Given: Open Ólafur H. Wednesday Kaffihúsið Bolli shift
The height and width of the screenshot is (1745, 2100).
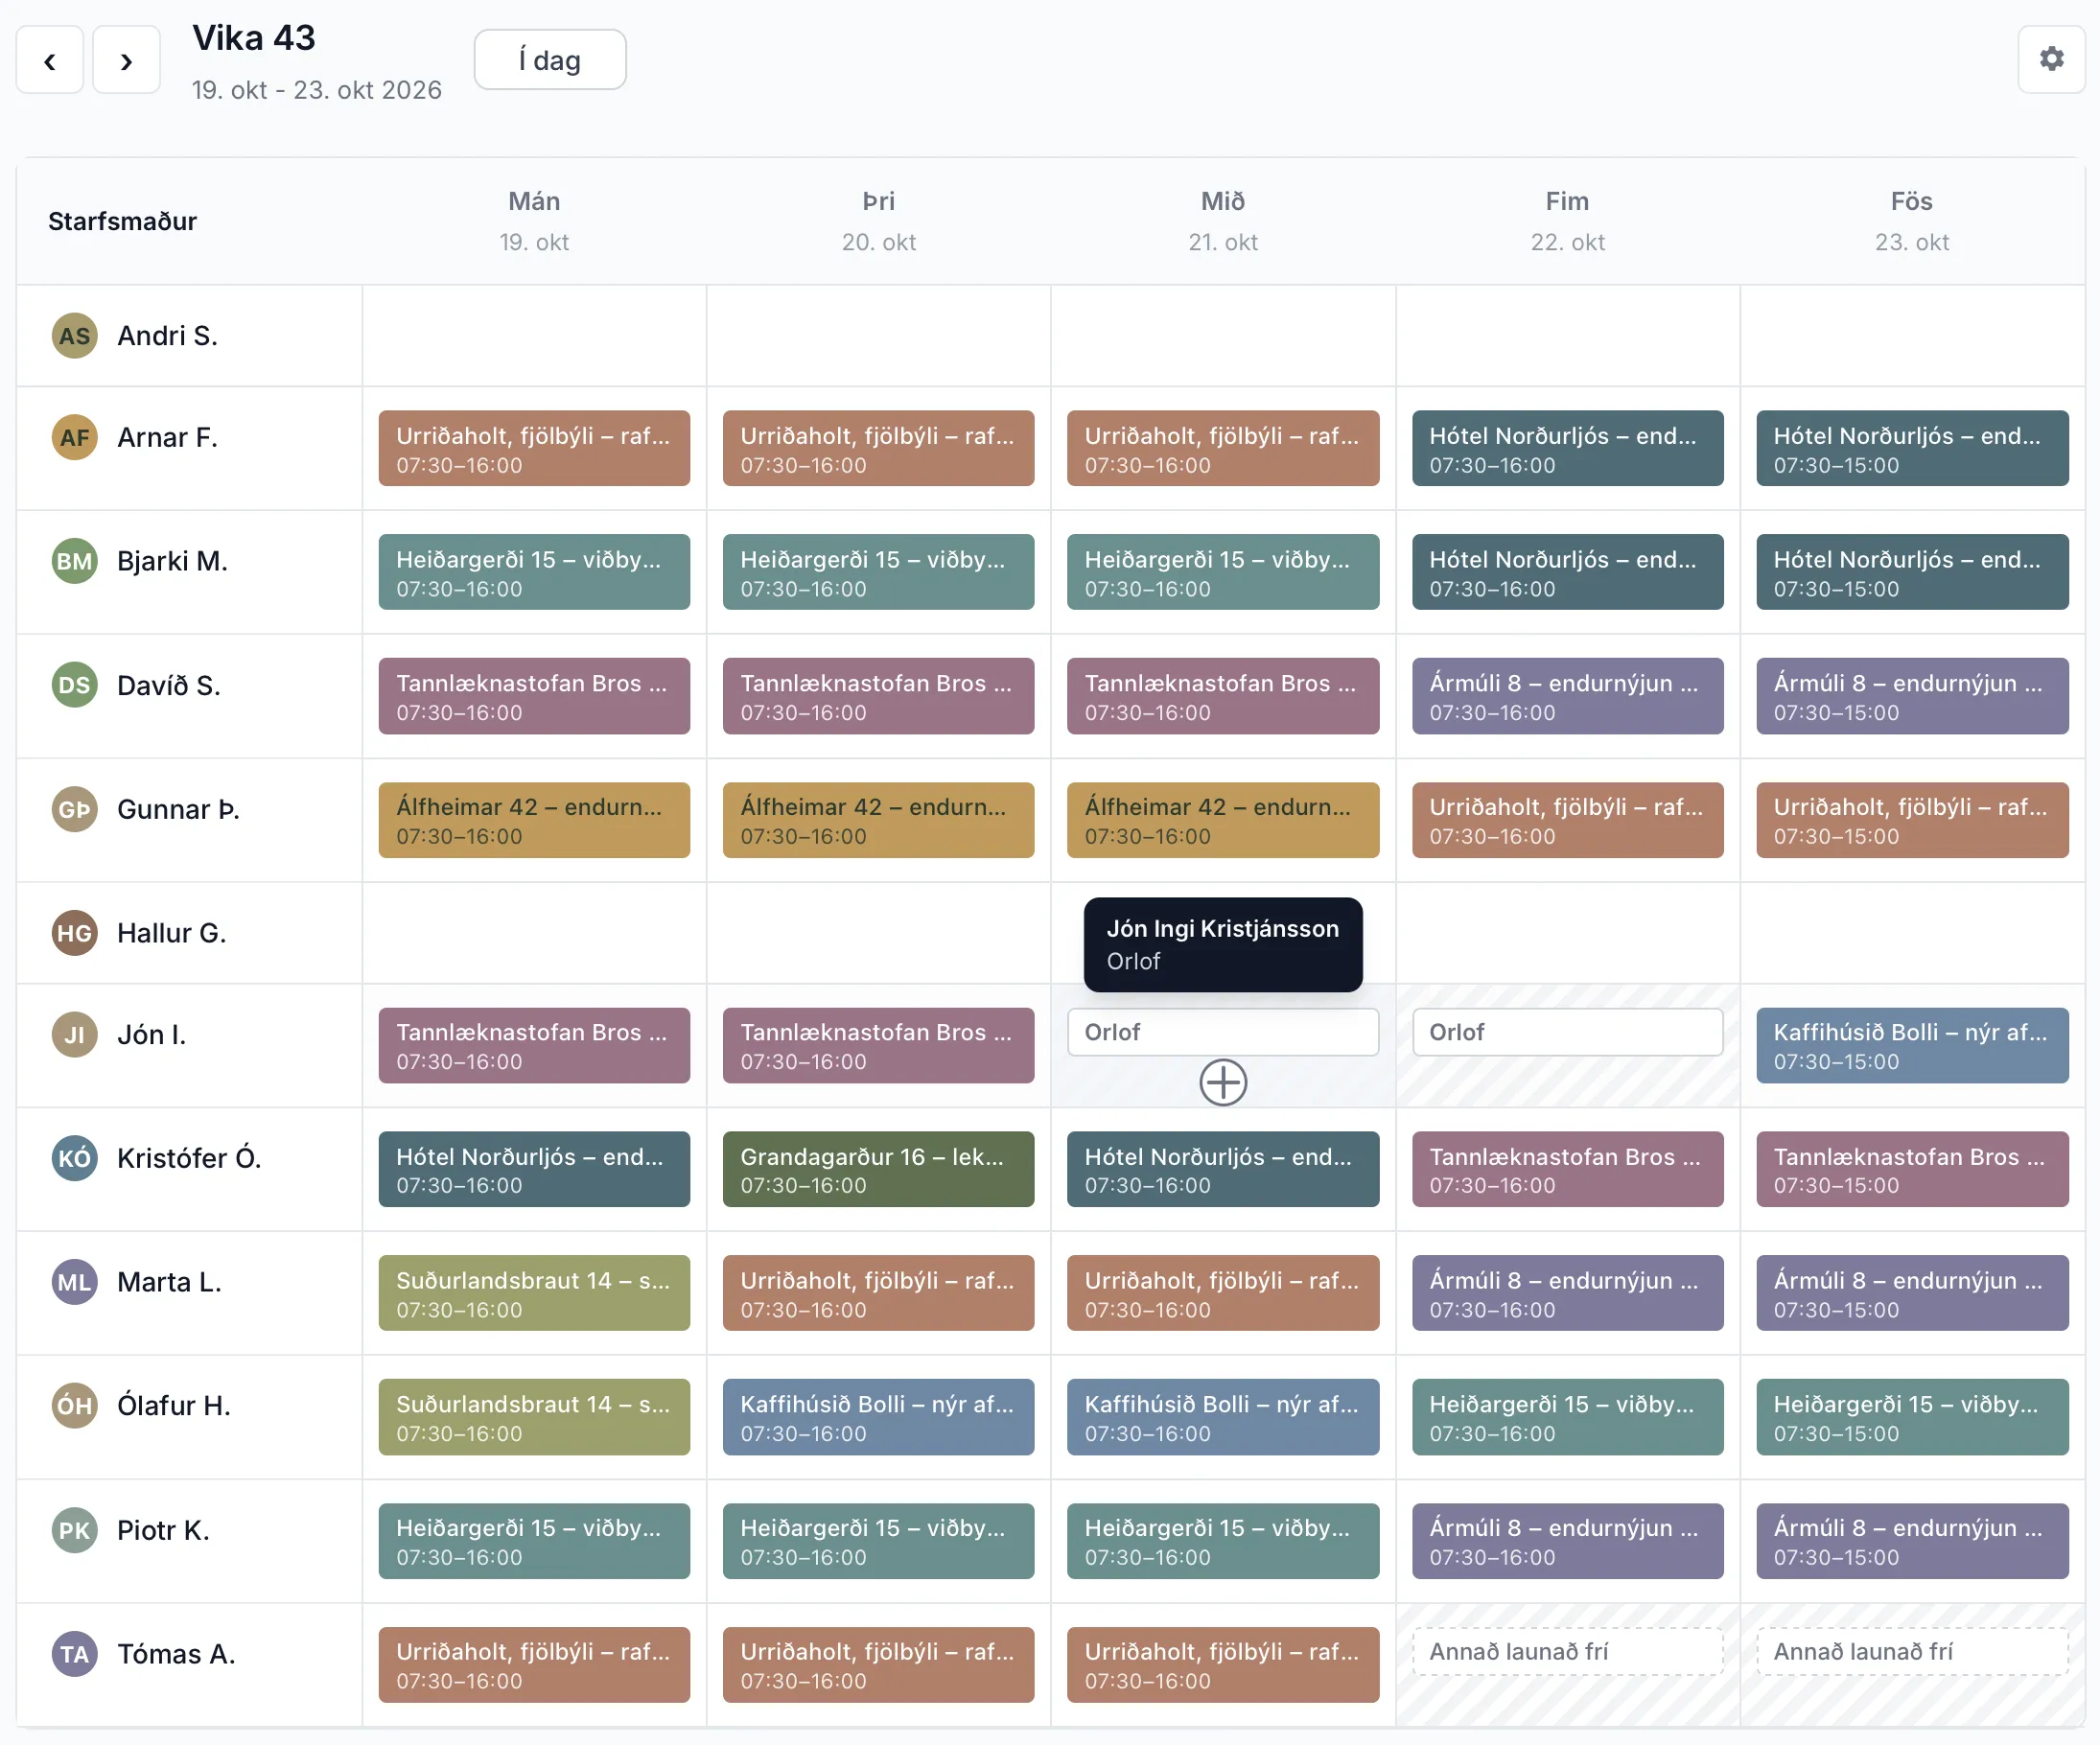Looking at the screenshot, I should pyautogui.click(x=1223, y=1417).
